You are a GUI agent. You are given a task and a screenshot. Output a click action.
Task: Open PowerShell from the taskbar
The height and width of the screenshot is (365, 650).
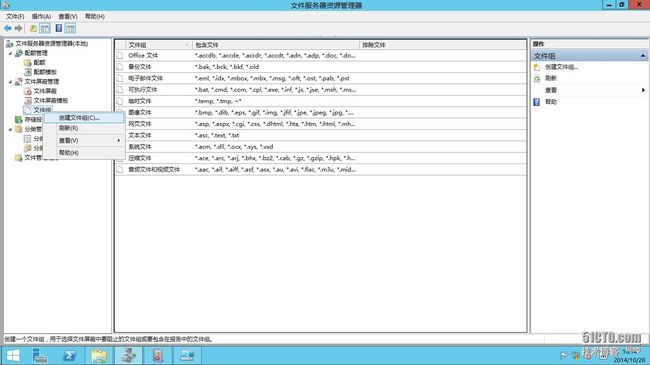(x=69, y=355)
